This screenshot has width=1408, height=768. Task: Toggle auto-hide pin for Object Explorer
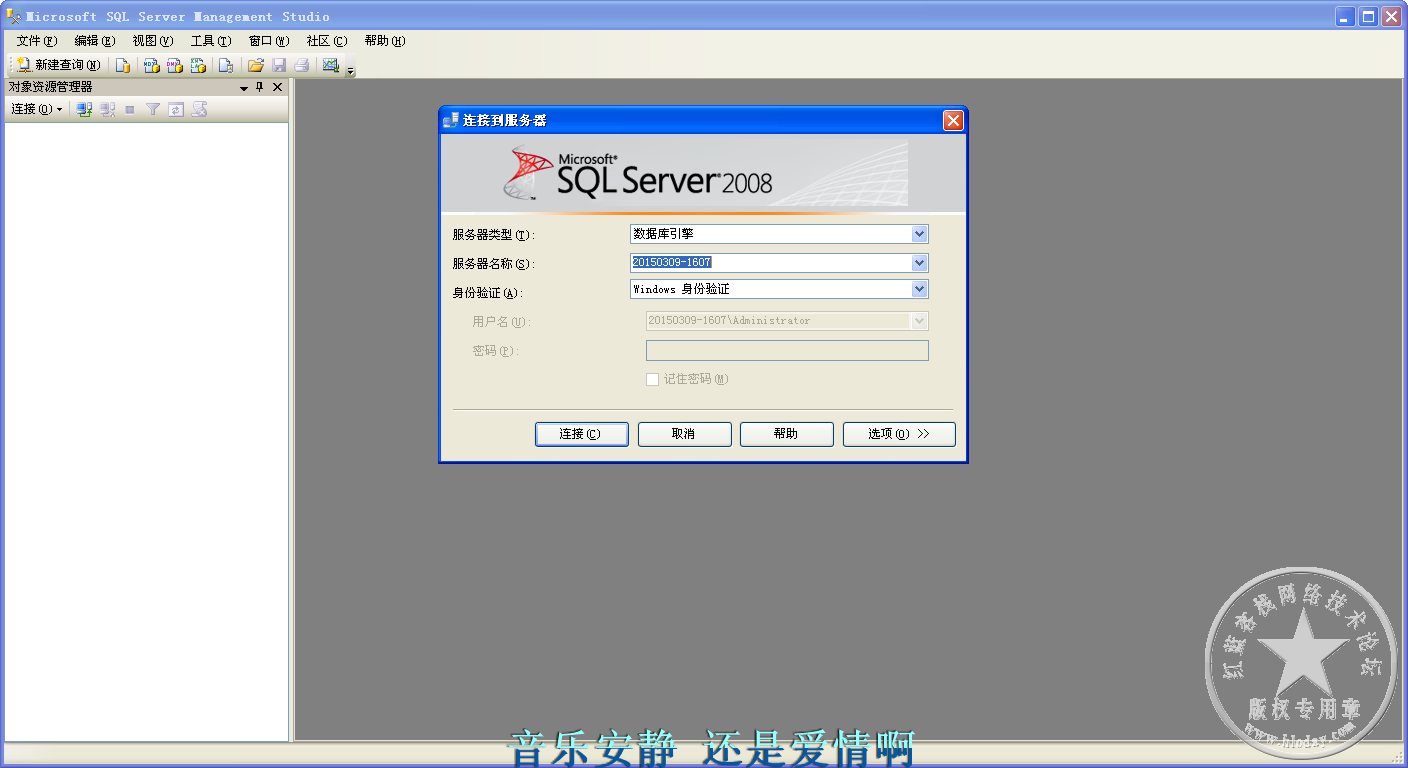[260, 87]
